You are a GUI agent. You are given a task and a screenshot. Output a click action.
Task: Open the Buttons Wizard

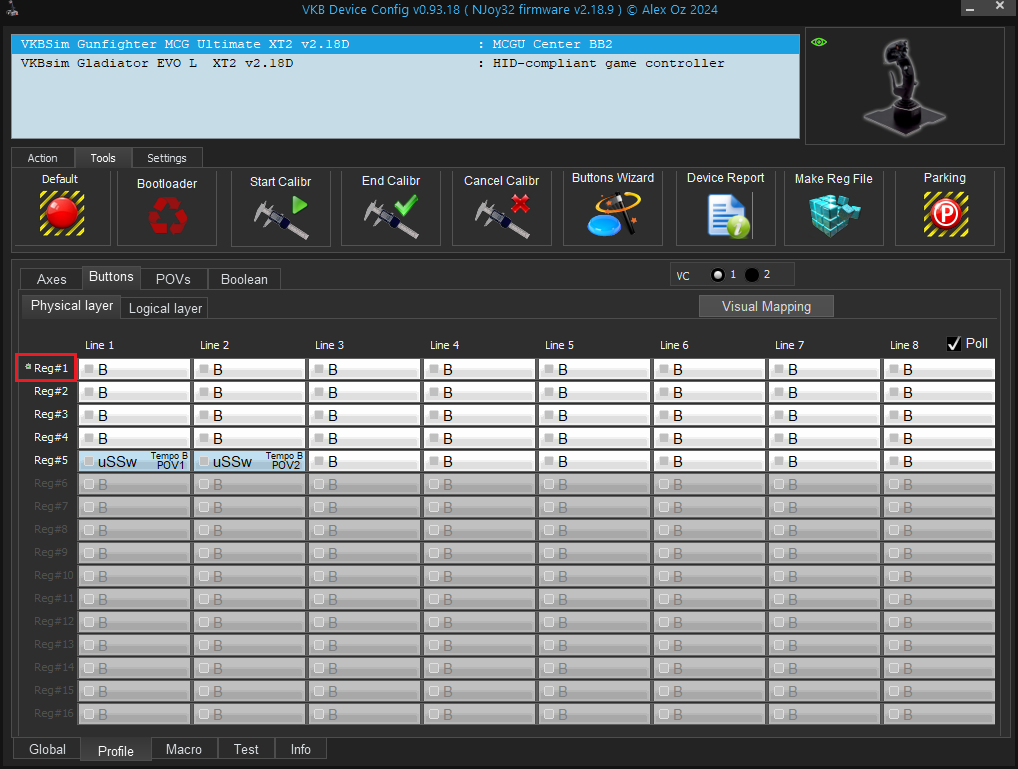pyautogui.click(x=612, y=214)
